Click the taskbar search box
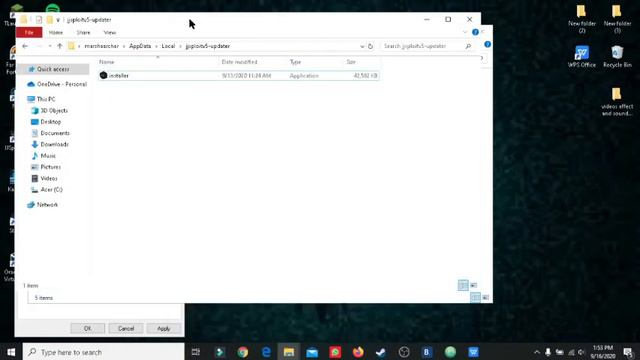This screenshot has width=640, height=360. coord(103,352)
